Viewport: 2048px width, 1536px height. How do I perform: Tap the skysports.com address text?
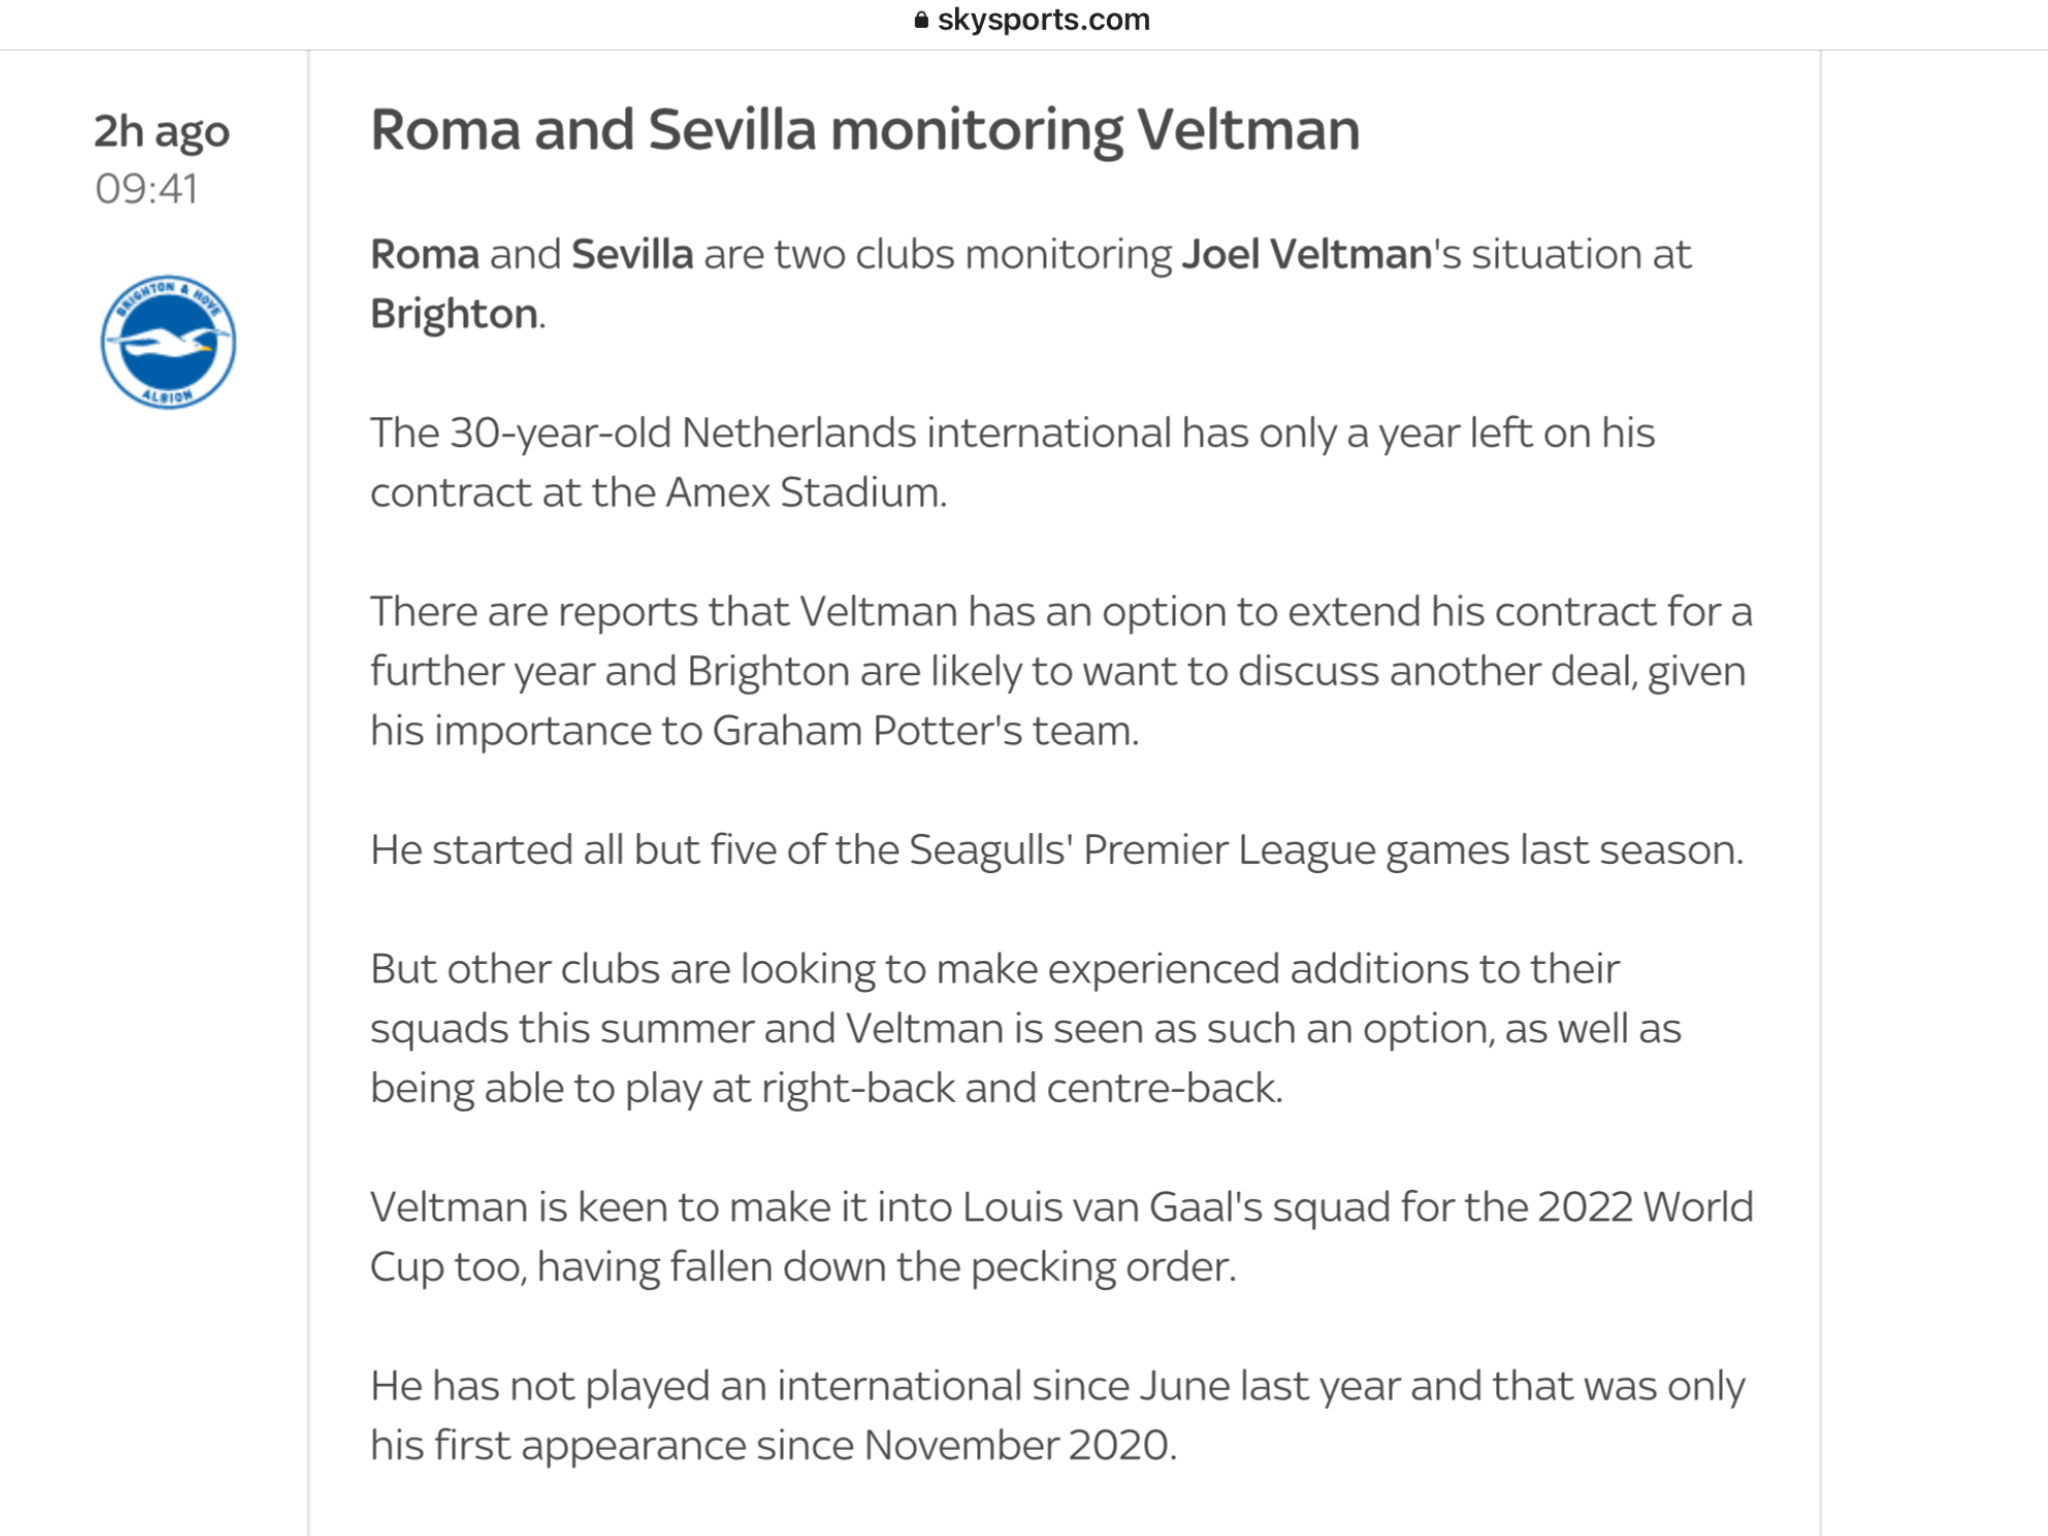1044,20
